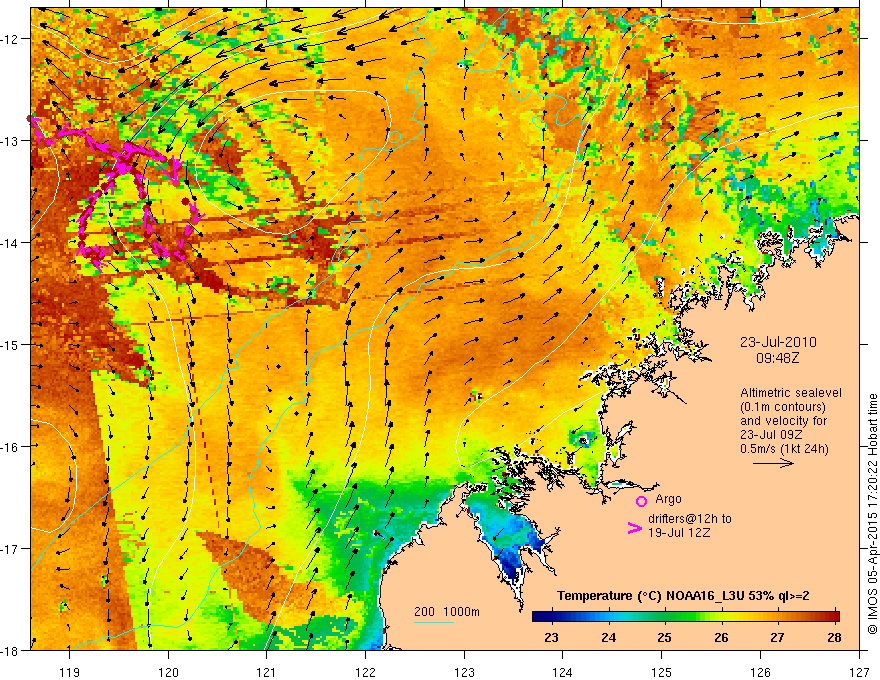Screen dimensions: 880x680
Task: Click the date text 23-Jul-2010
Action: pyautogui.click(x=778, y=342)
